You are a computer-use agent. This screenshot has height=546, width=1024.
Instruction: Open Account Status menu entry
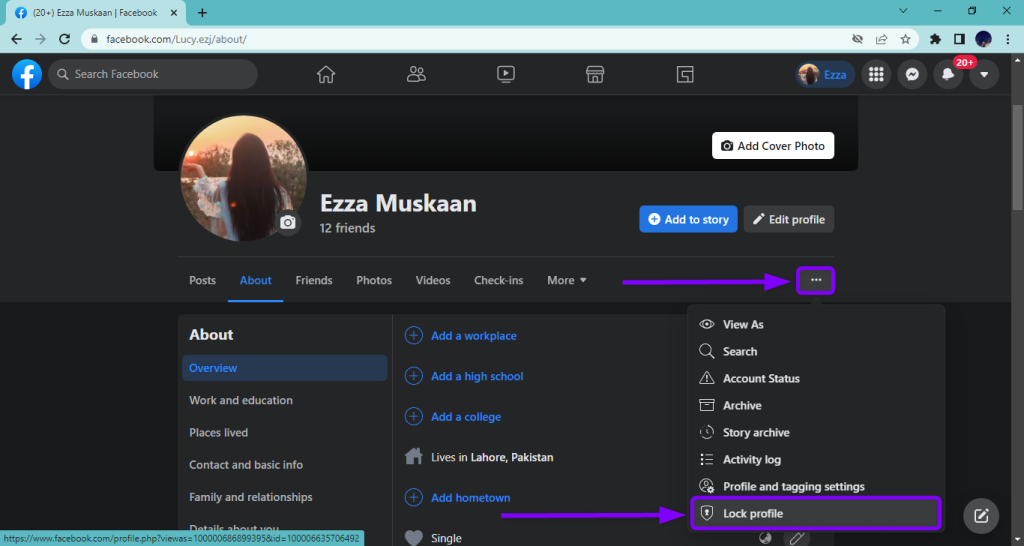tap(816, 378)
